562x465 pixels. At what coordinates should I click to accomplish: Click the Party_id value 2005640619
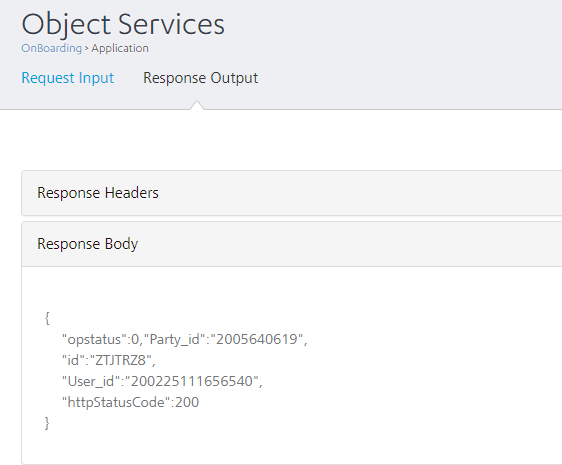coord(257,339)
